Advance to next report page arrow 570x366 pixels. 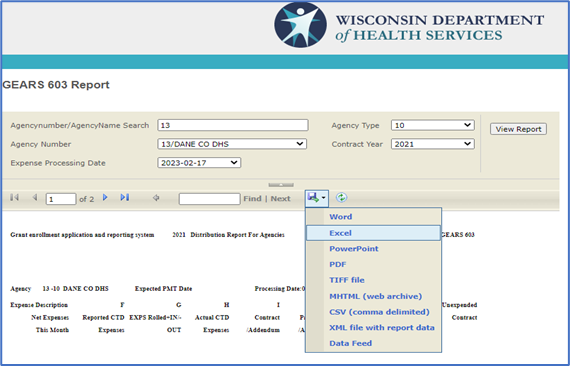(x=105, y=197)
